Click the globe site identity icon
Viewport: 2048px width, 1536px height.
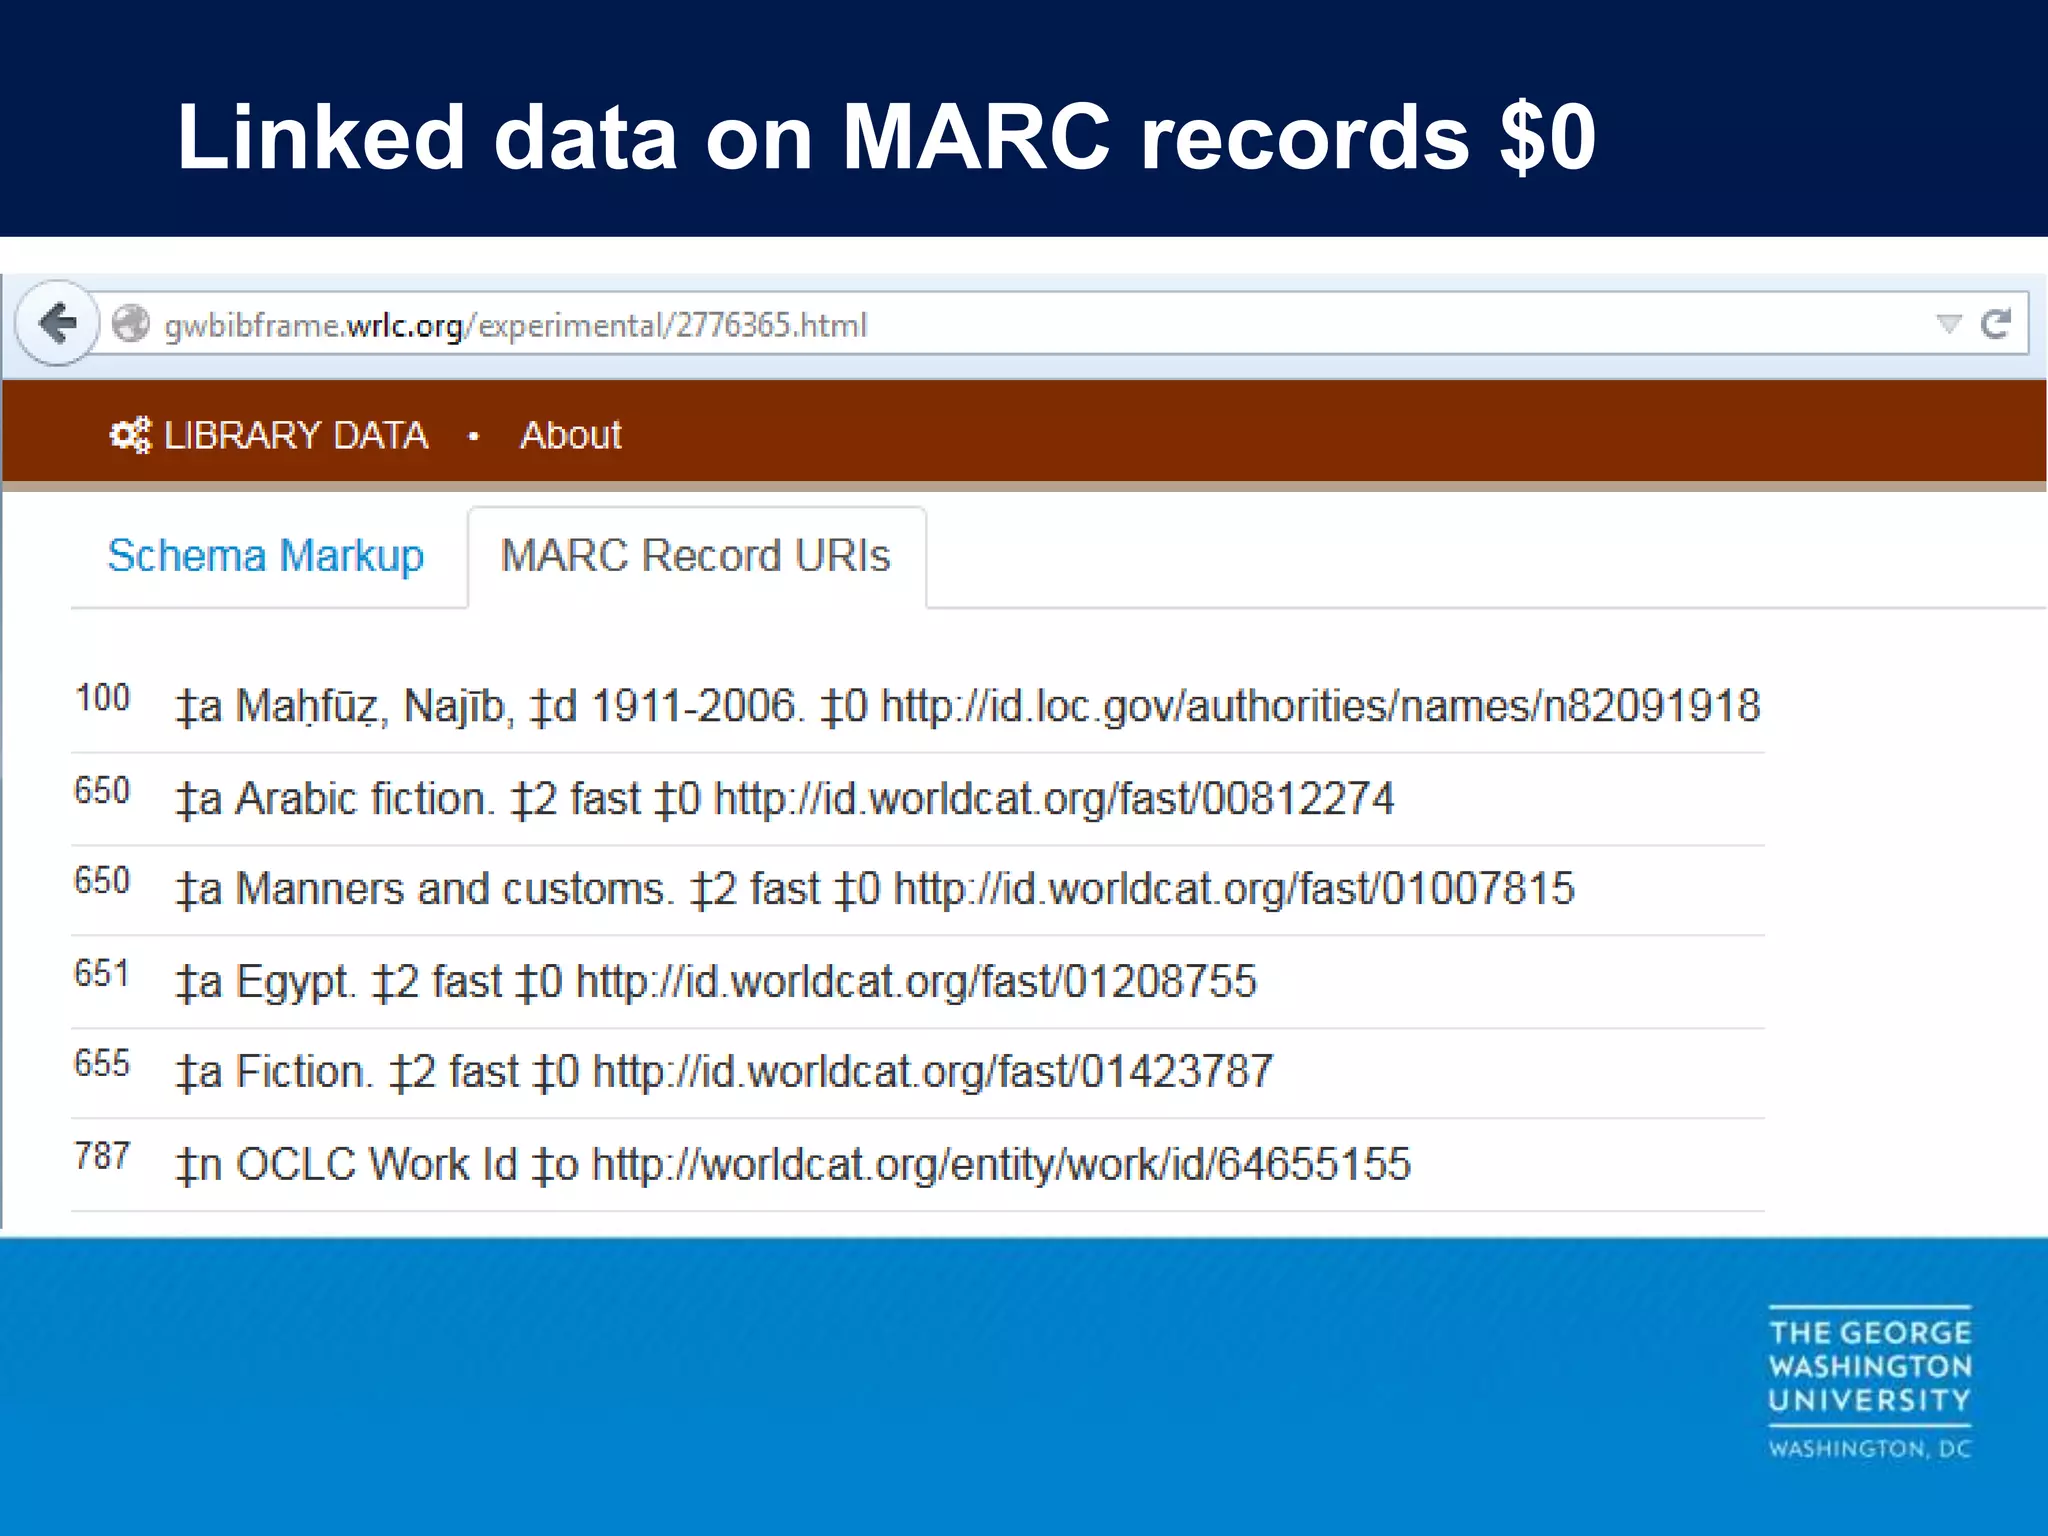point(131,324)
